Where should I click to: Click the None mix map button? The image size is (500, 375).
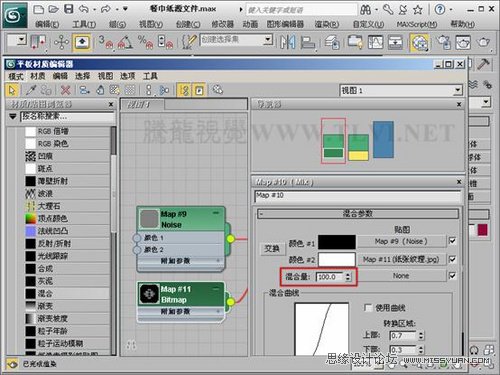click(x=401, y=276)
